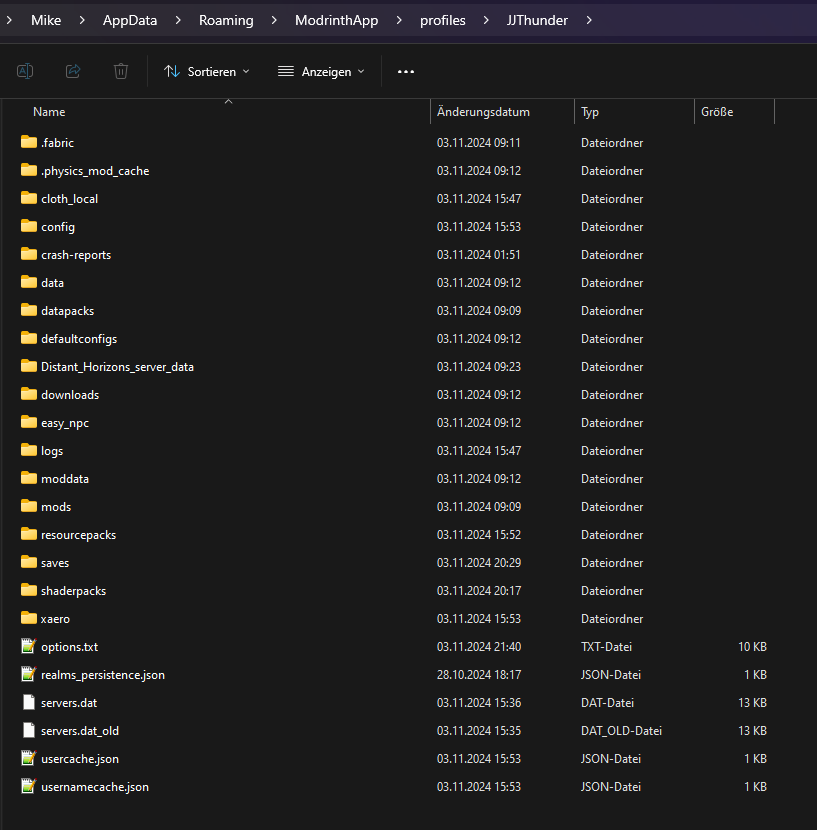The height and width of the screenshot is (830, 817).
Task: Click the servers.dat file icon
Action: coord(28,703)
